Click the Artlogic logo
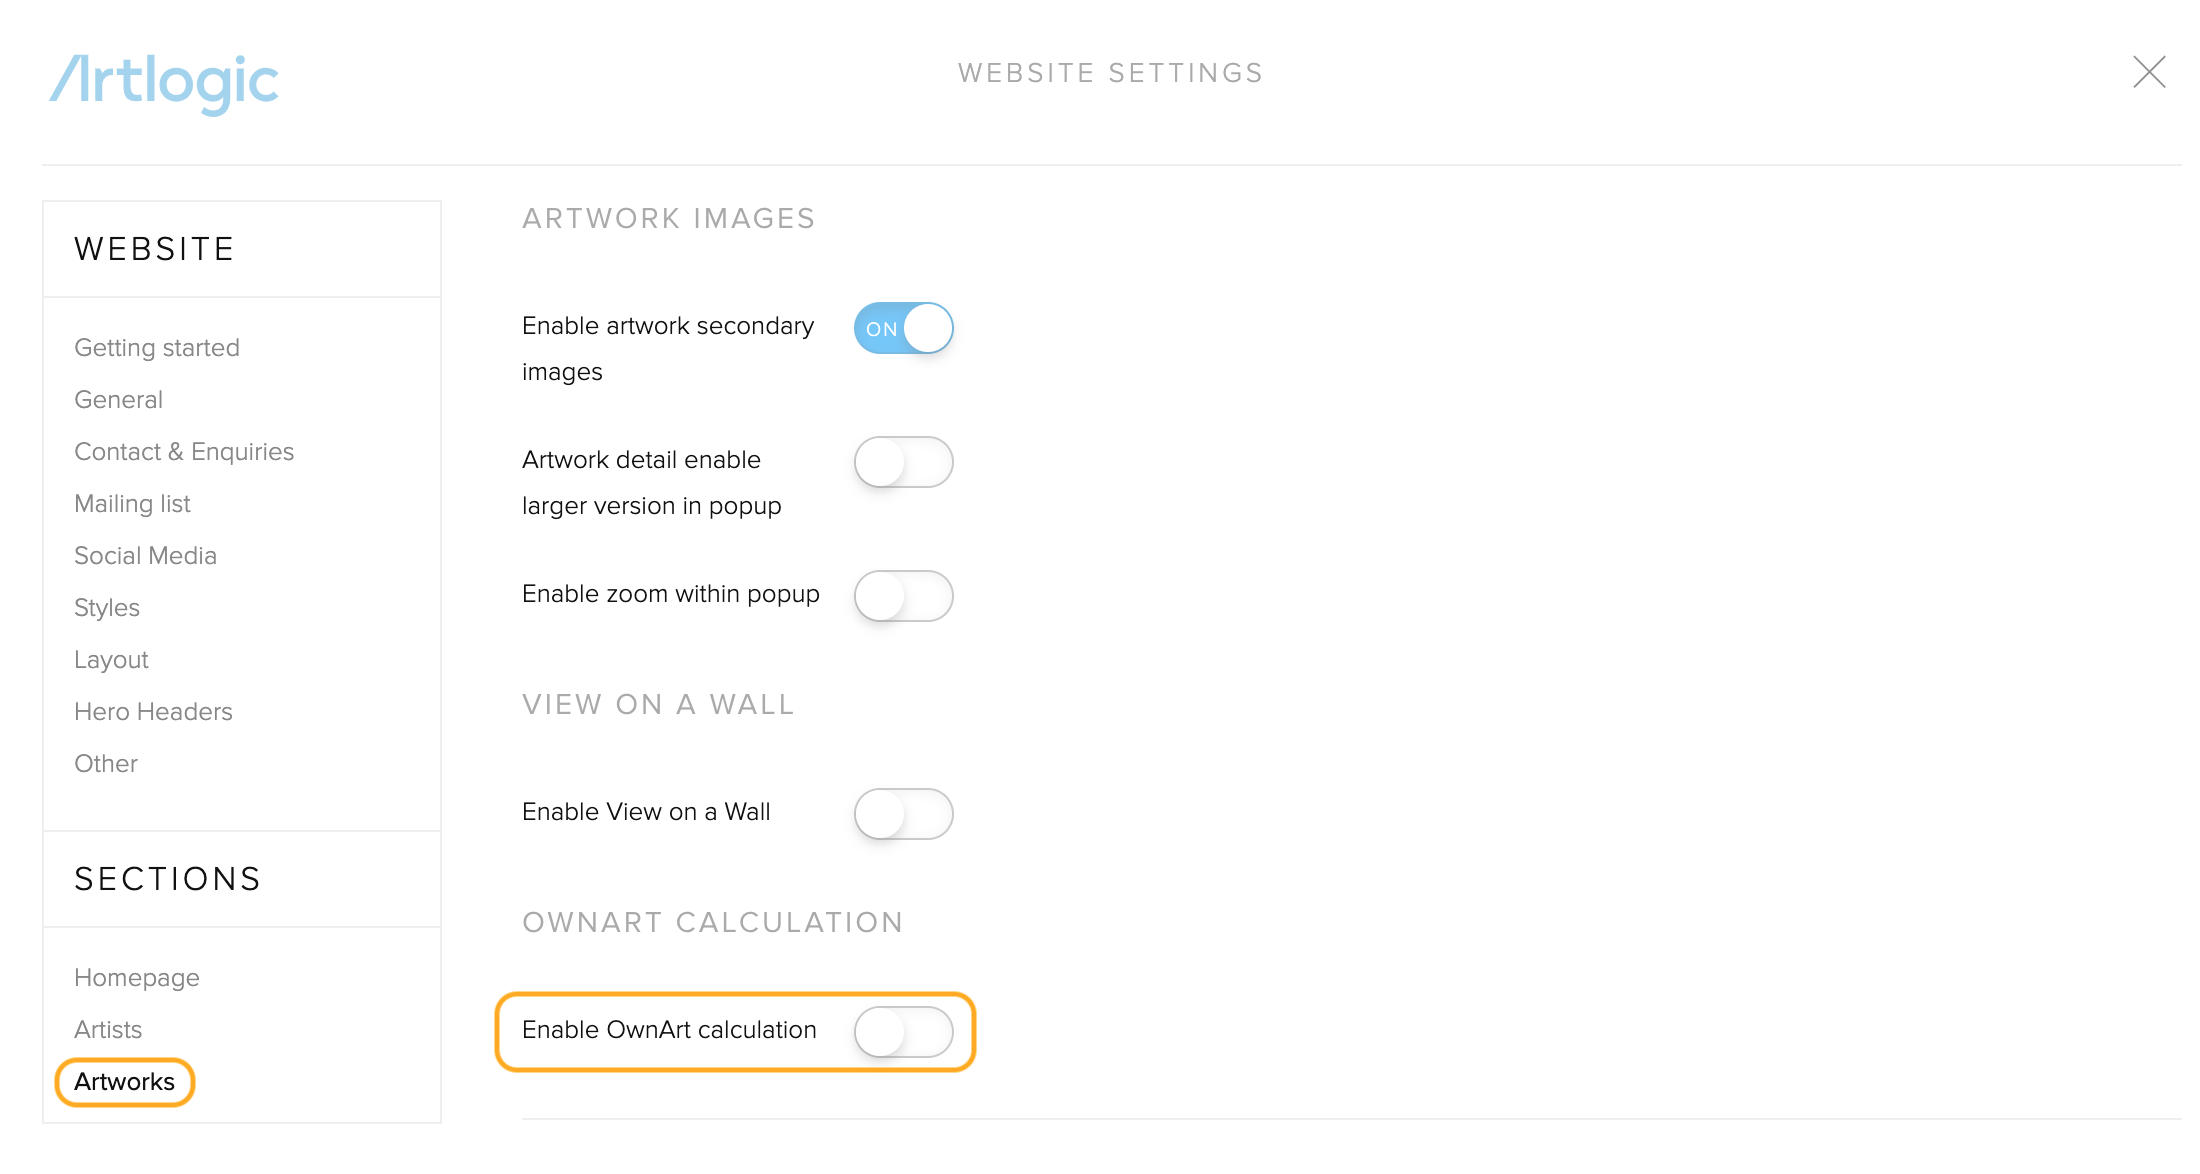Screen dimensions: 2200x1174 (164, 82)
